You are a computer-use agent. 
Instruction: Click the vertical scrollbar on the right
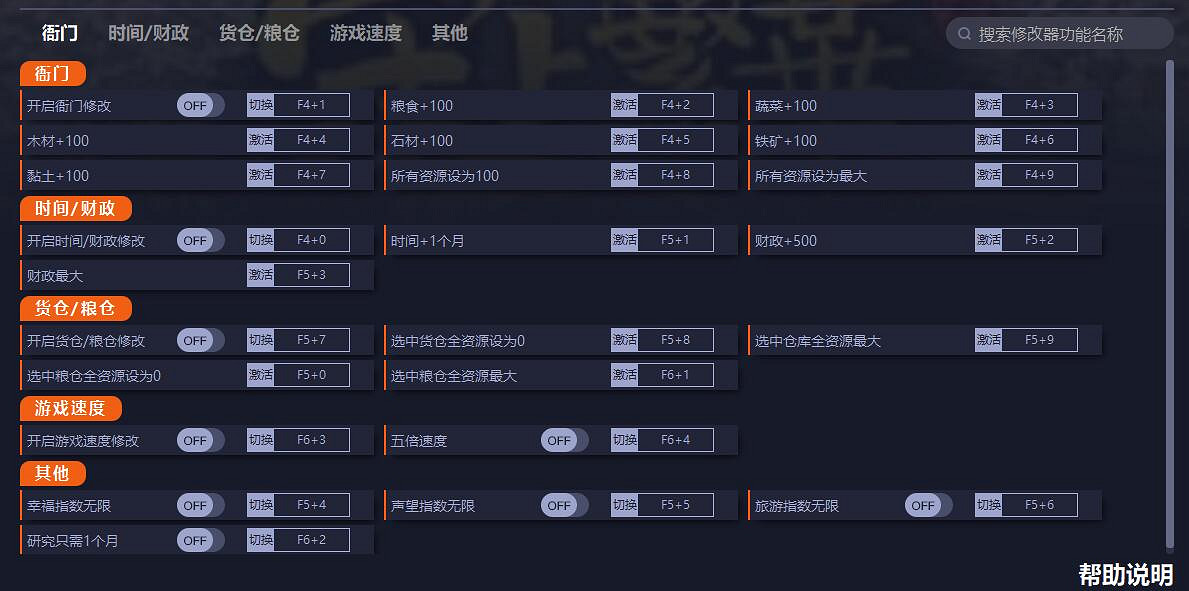(x=1170, y=300)
